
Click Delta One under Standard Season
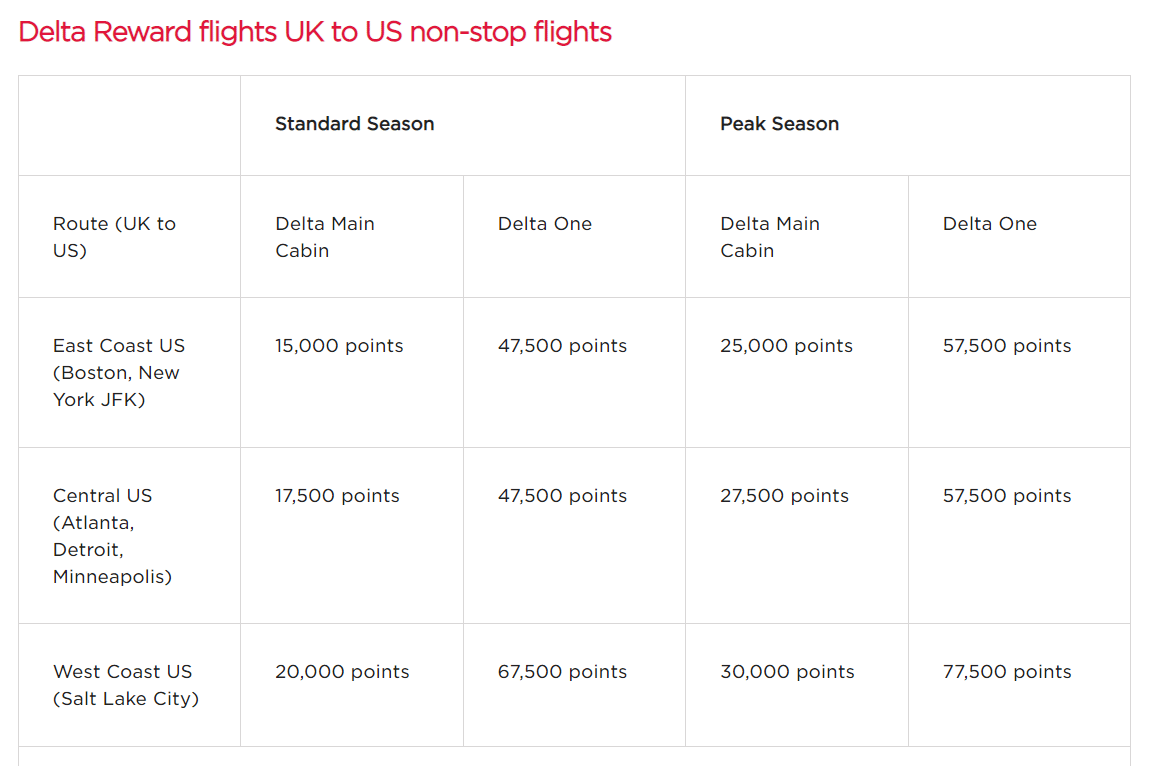(545, 224)
